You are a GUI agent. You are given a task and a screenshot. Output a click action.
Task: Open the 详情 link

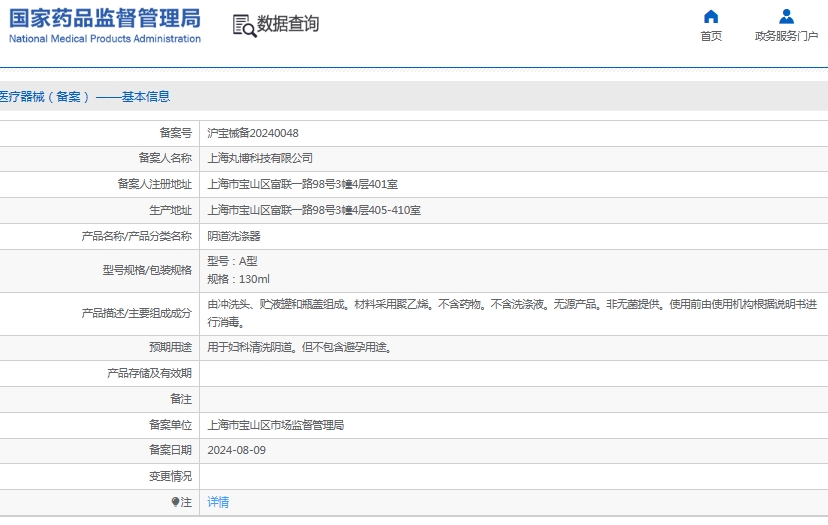[x=218, y=502]
